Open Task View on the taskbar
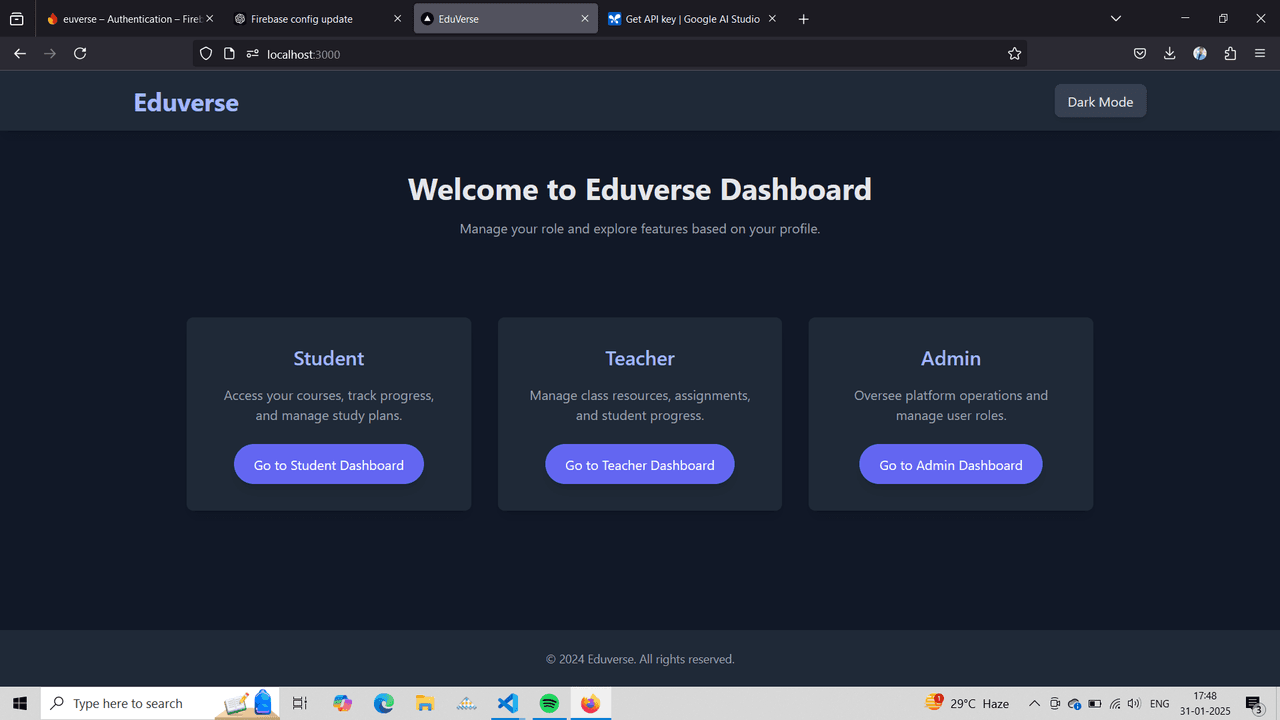The image size is (1280, 720). click(299, 703)
